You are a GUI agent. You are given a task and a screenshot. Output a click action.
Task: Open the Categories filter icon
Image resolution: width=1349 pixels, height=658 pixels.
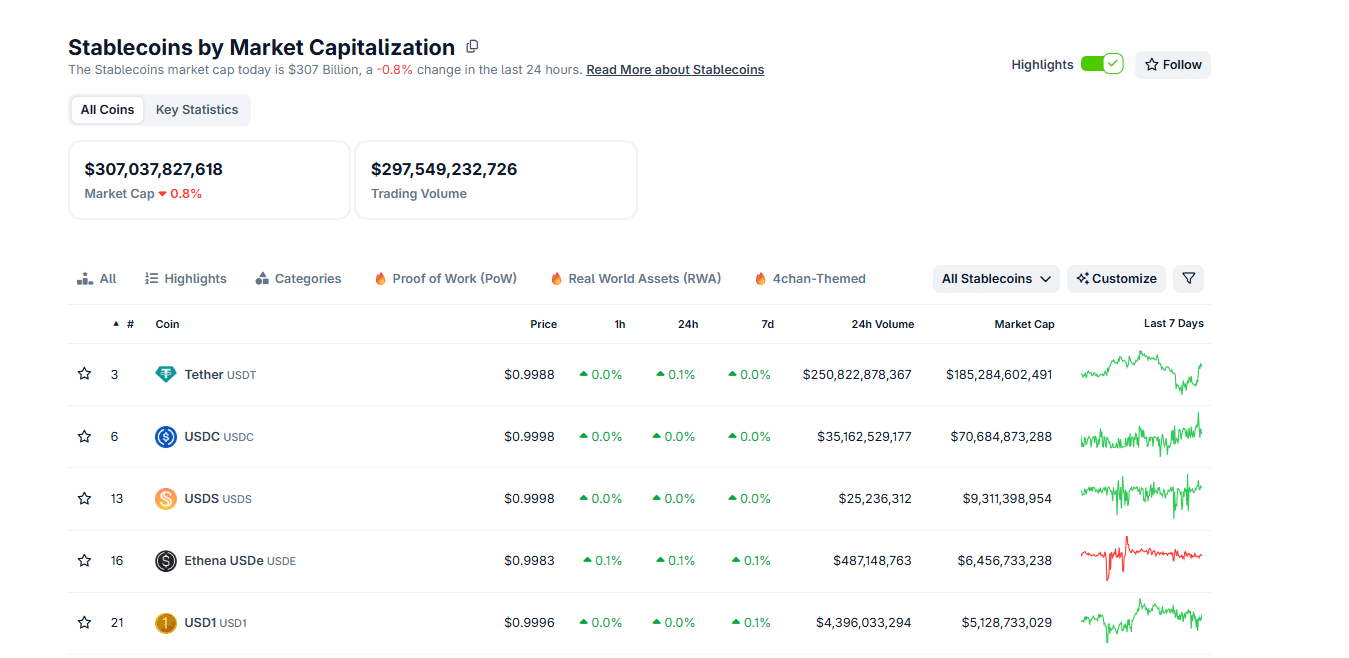tap(262, 278)
